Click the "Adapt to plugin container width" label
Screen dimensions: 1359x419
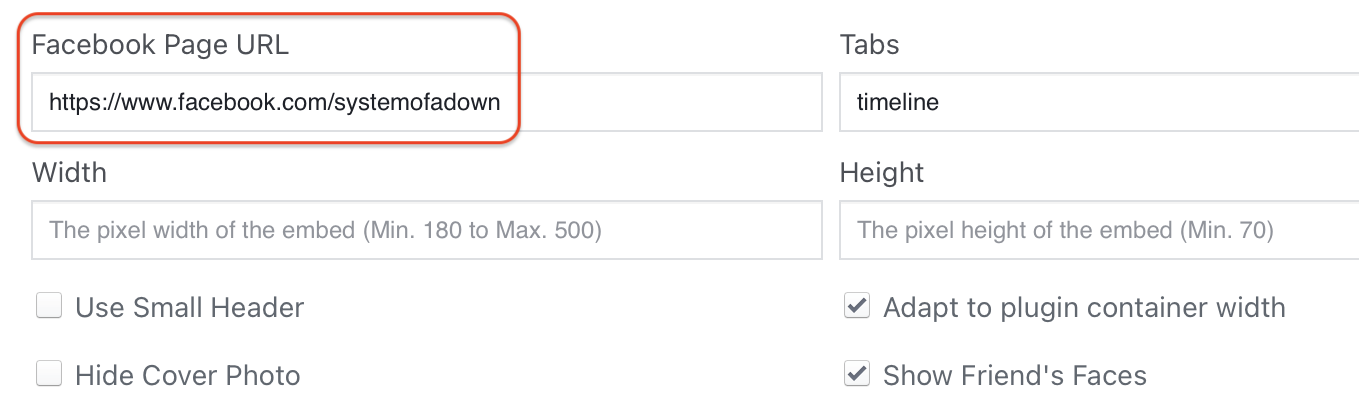pos(1084,307)
